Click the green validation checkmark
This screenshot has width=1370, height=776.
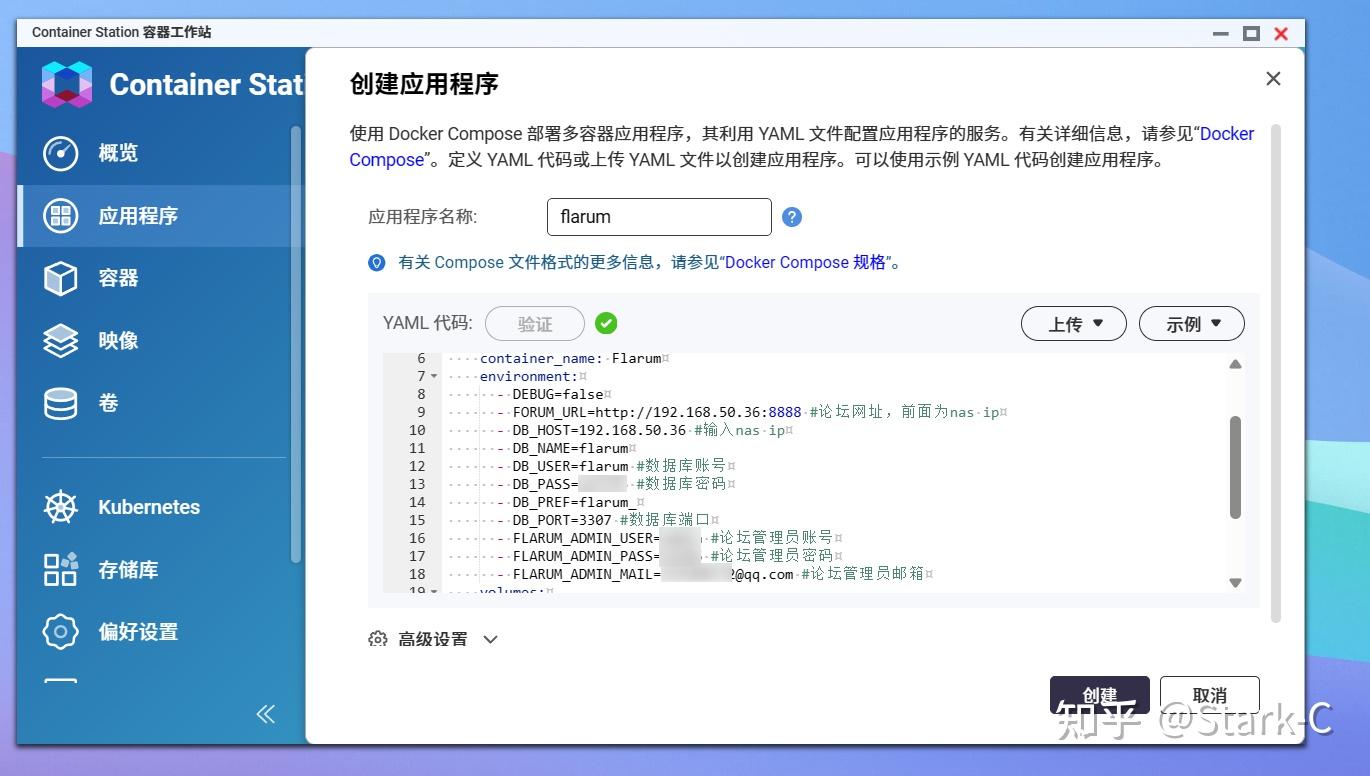[607, 323]
